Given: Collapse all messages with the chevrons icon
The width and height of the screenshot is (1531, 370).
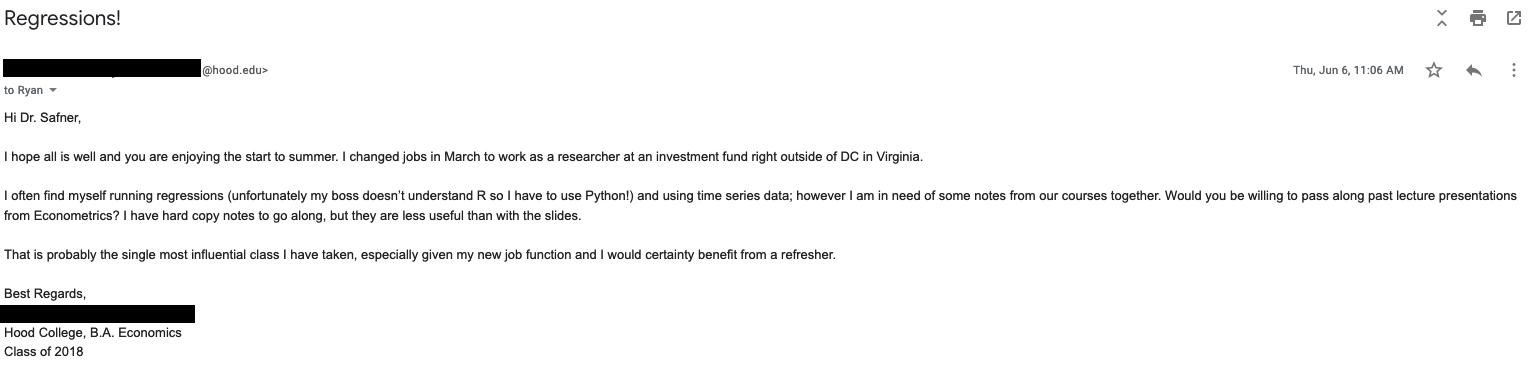Looking at the screenshot, I should tap(1441, 18).
